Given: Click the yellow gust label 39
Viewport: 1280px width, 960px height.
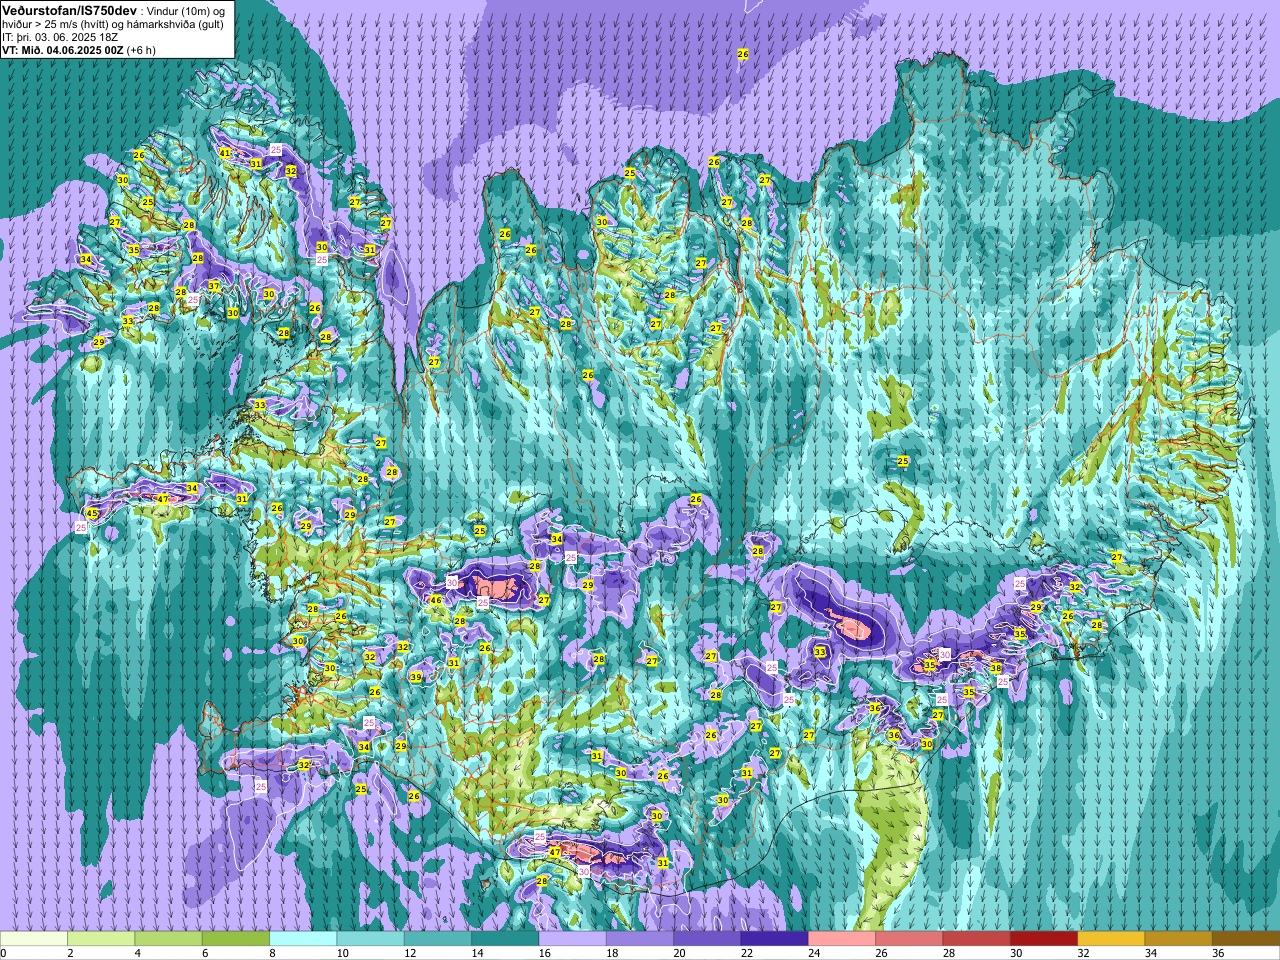Looking at the screenshot, I should 416,677.
